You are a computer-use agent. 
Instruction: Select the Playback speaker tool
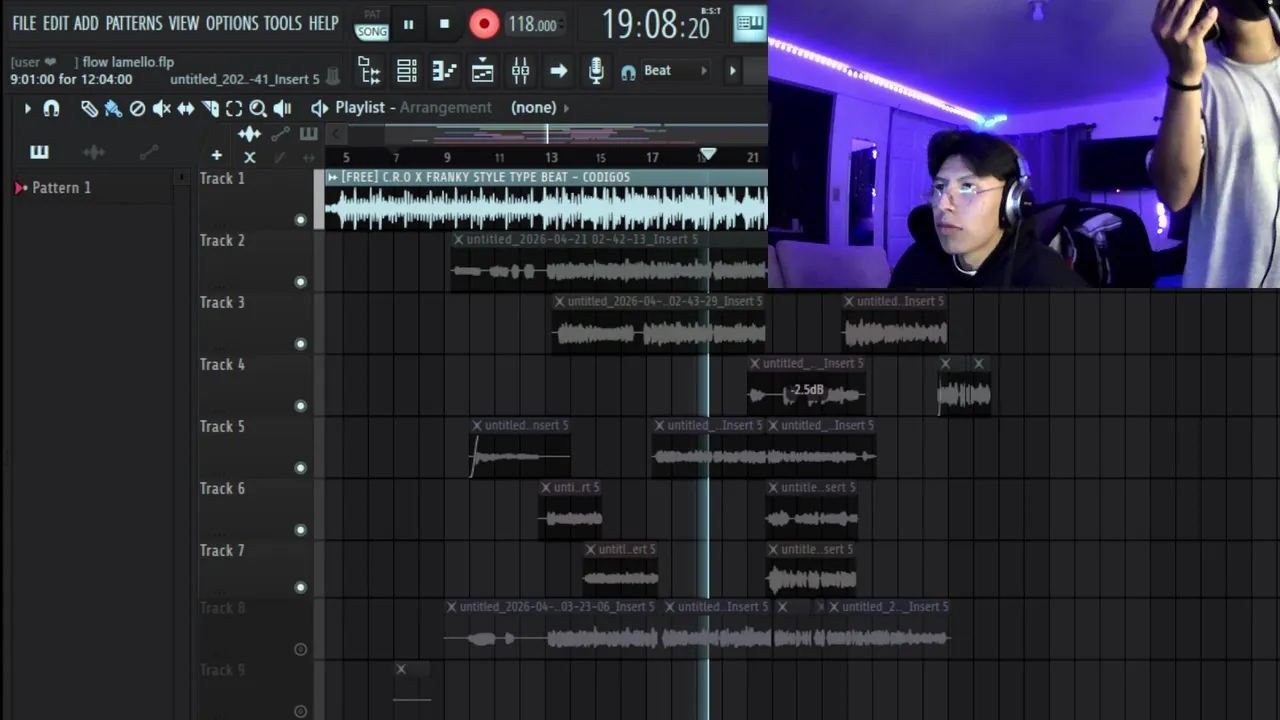[283, 108]
